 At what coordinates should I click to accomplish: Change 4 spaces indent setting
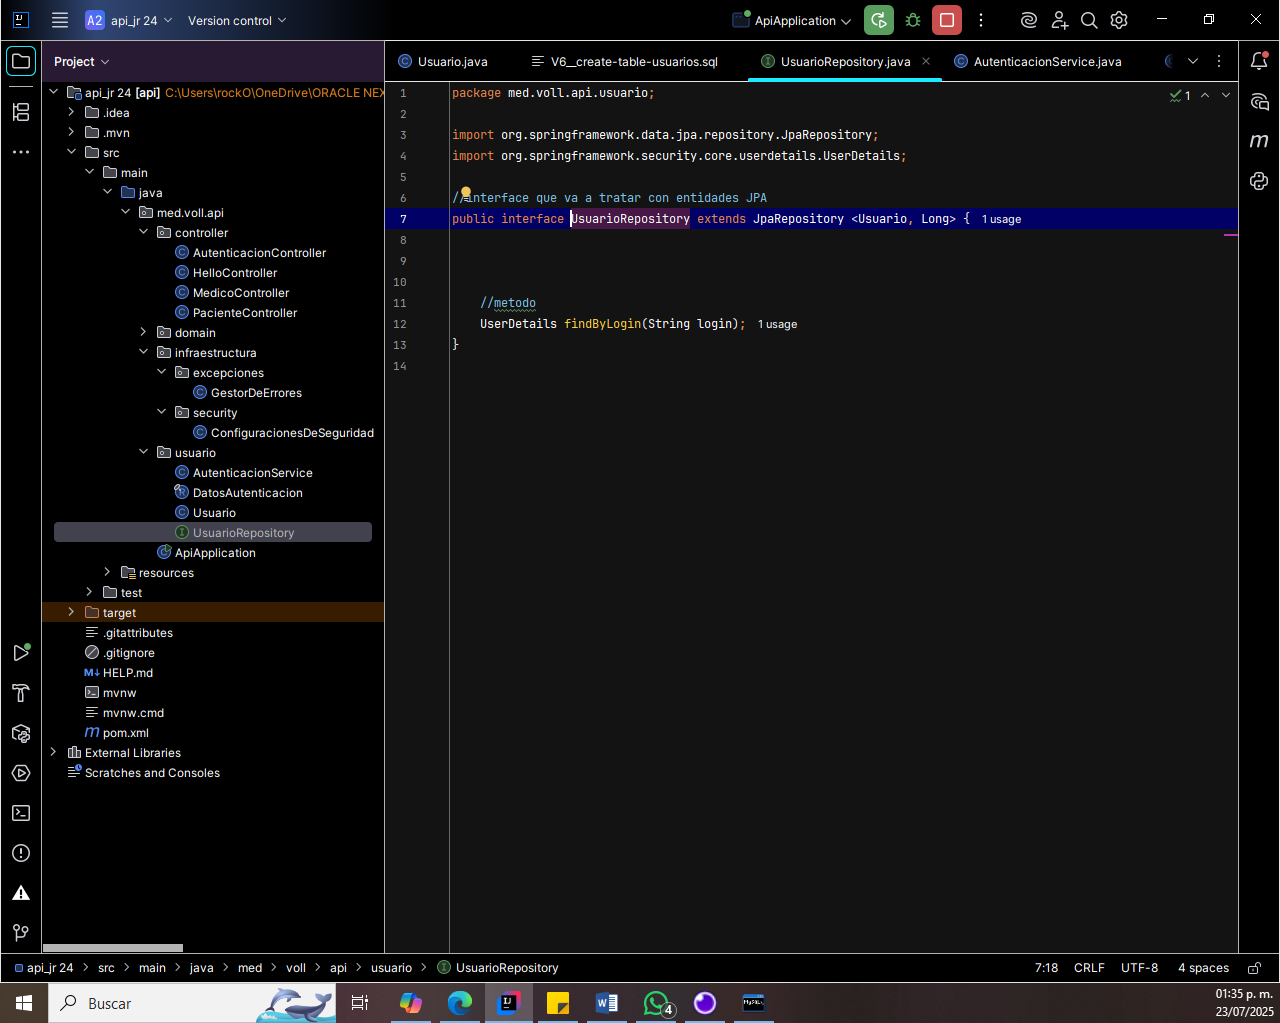(1203, 968)
